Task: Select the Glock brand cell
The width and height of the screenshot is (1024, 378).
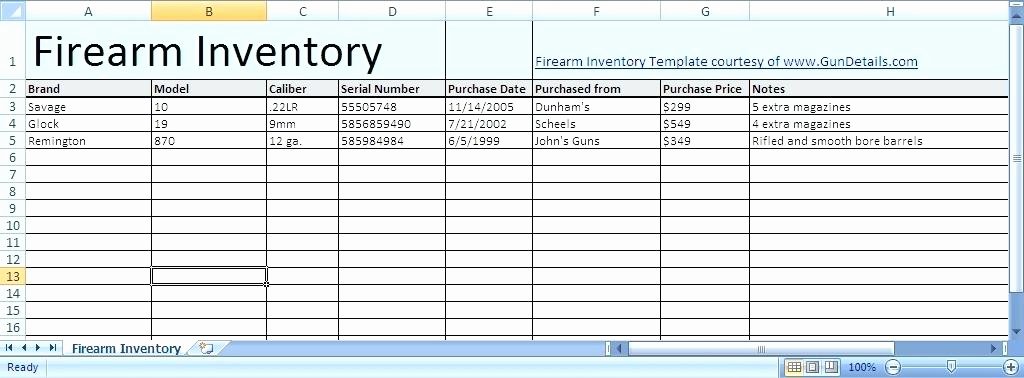Action: pos(88,123)
